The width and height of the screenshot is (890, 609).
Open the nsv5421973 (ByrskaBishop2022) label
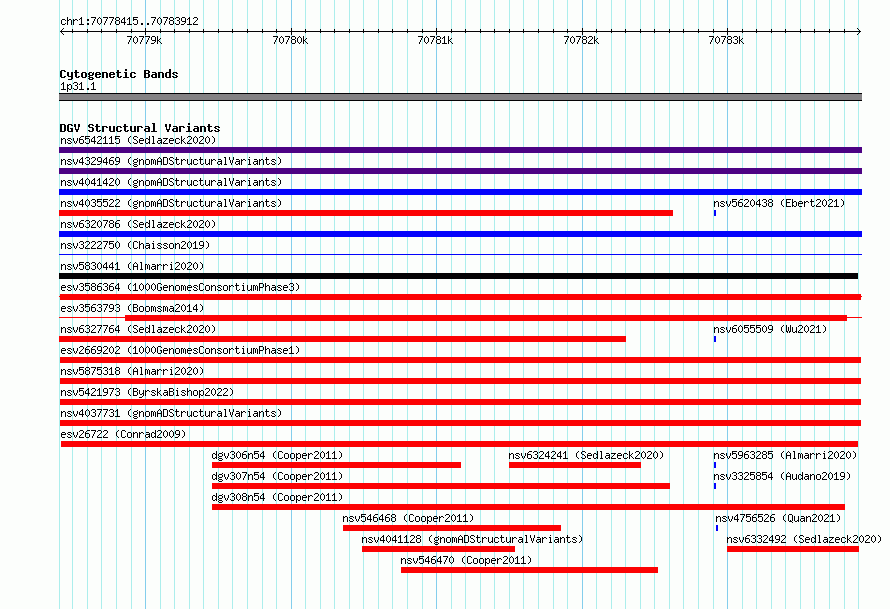coord(147,392)
